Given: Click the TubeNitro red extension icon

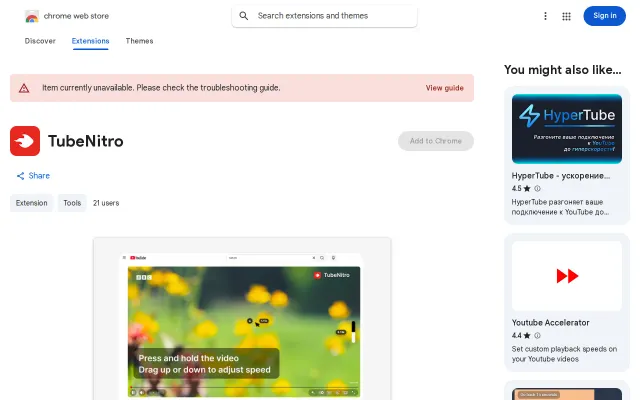Looking at the screenshot, I should (25, 141).
